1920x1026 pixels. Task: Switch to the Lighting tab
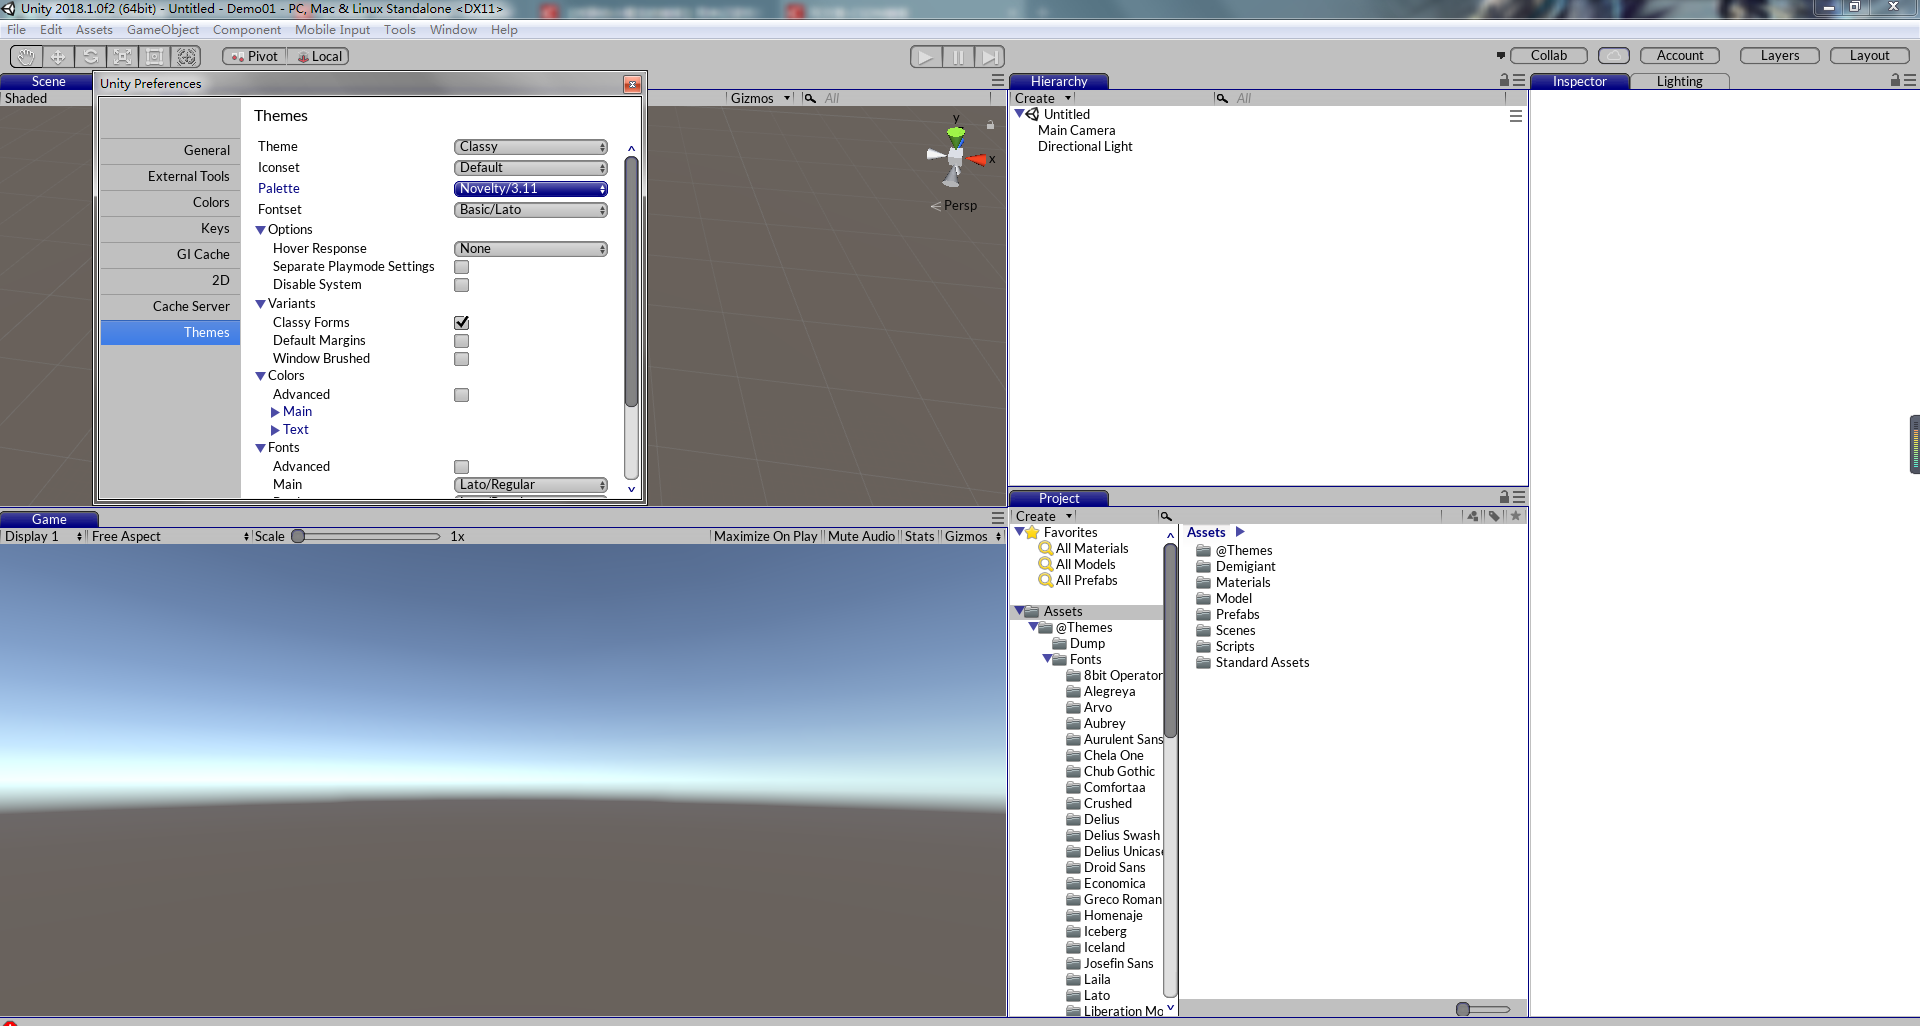coord(1678,81)
